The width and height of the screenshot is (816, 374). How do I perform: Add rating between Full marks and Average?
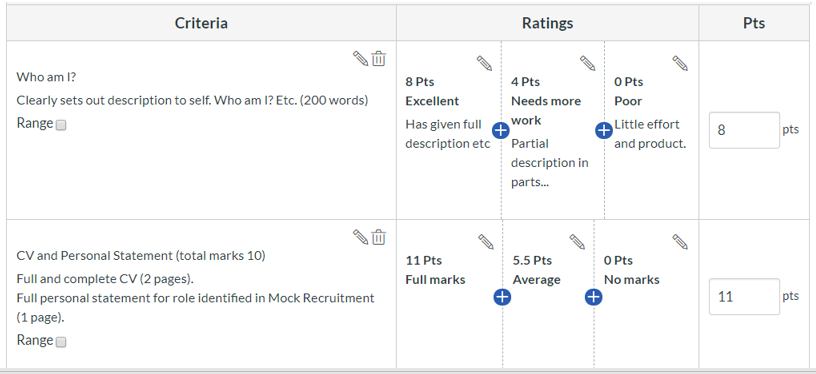point(502,297)
